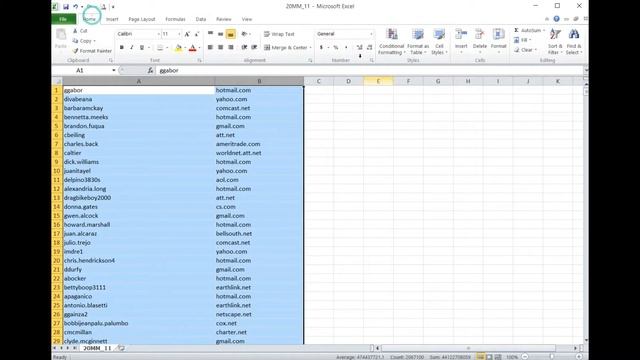The image size is (640, 360).
Task: Click the Copy button
Action: pyautogui.click(x=84, y=41)
